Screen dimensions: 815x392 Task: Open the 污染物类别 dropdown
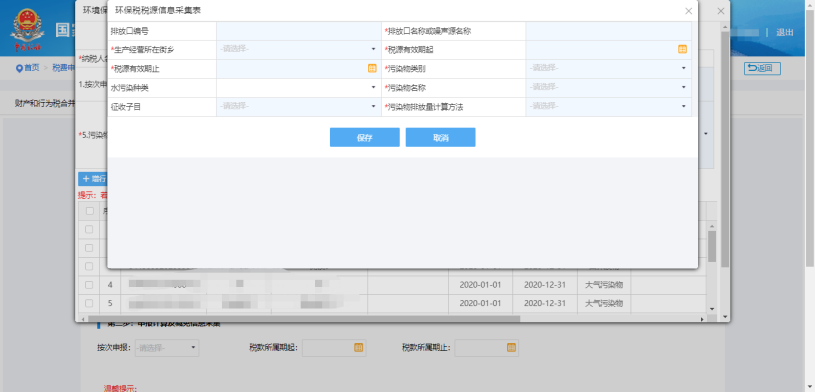pos(608,68)
